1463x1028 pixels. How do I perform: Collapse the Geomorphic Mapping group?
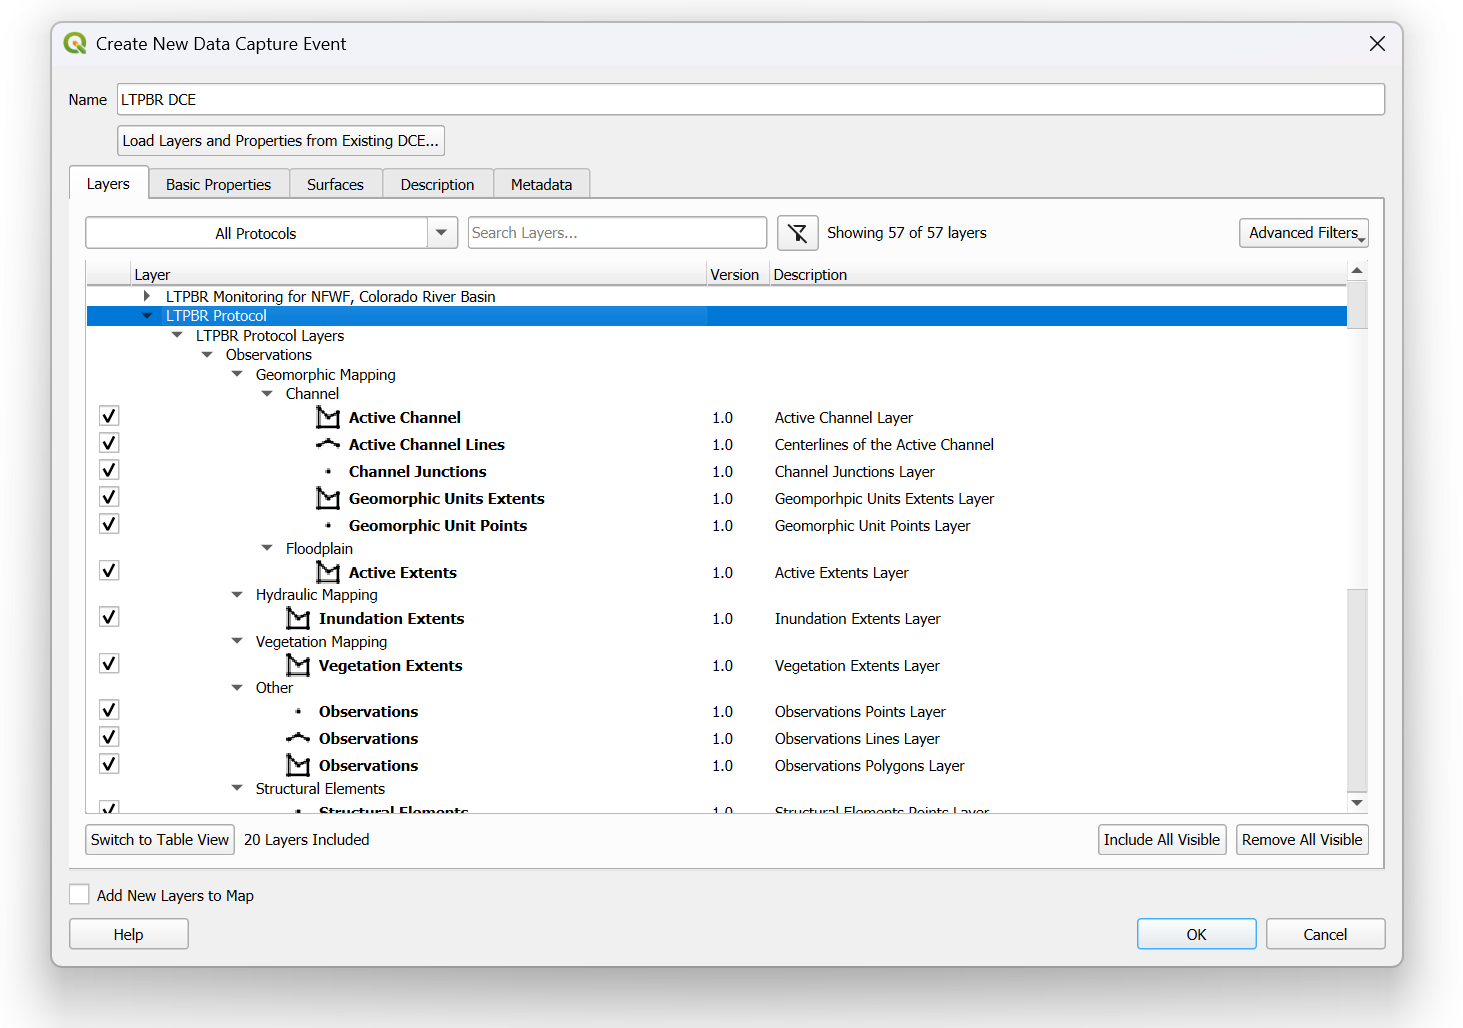click(x=237, y=375)
